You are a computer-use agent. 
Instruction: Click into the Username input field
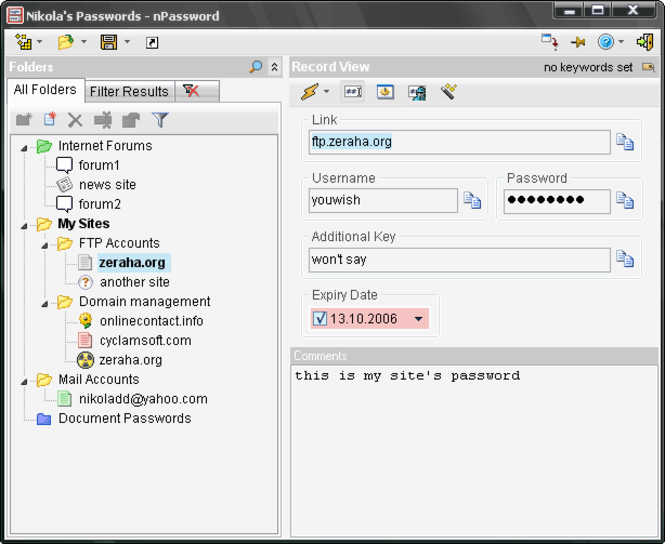pyautogui.click(x=382, y=201)
